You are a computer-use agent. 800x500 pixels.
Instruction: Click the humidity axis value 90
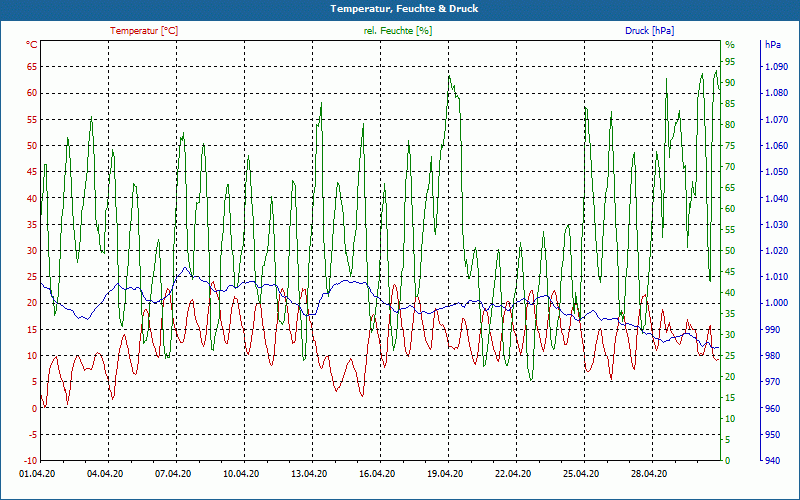point(730,82)
